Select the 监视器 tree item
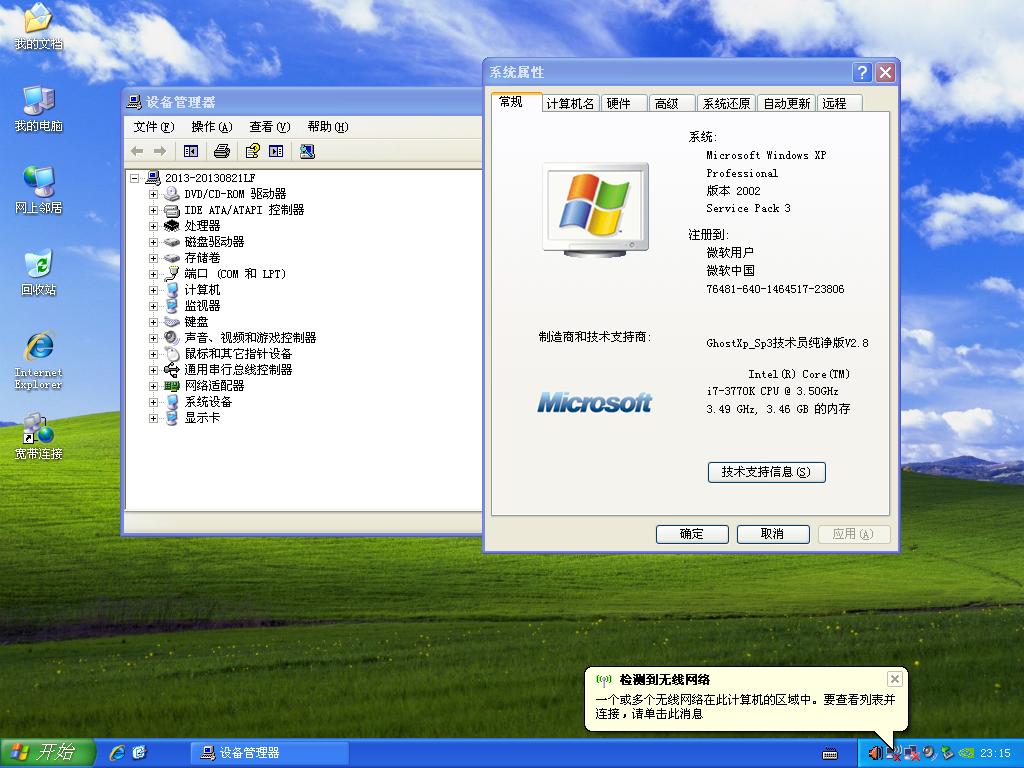 (x=202, y=306)
